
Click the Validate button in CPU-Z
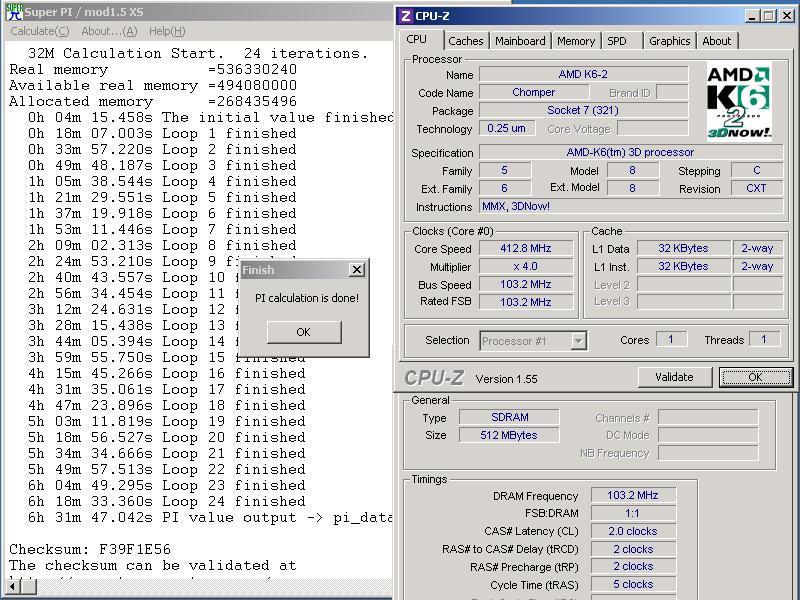[x=674, y=377]
